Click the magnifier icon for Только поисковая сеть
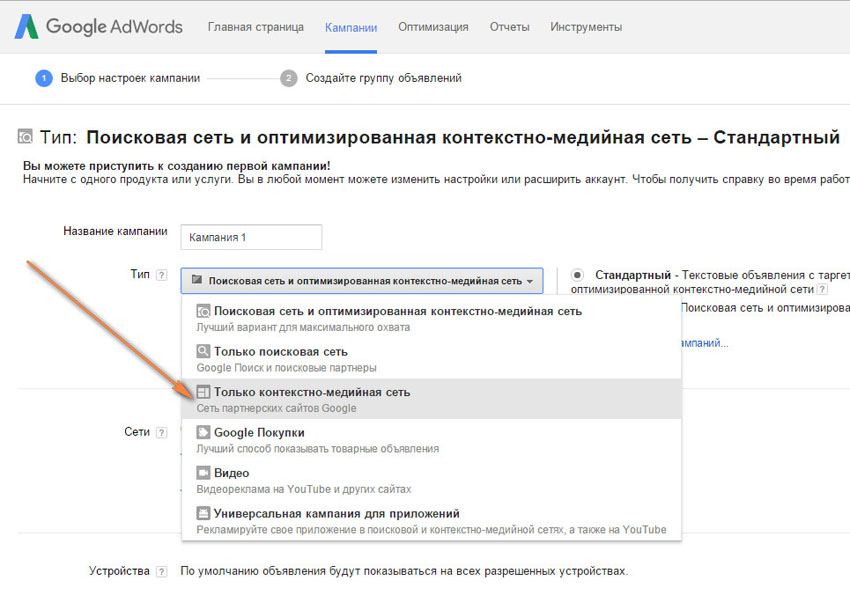The image size is (850, 610). (203, 351)
